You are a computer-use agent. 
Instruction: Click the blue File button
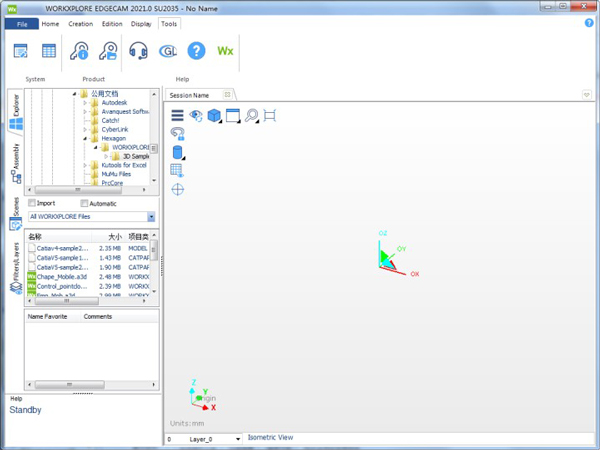[21, 24]
